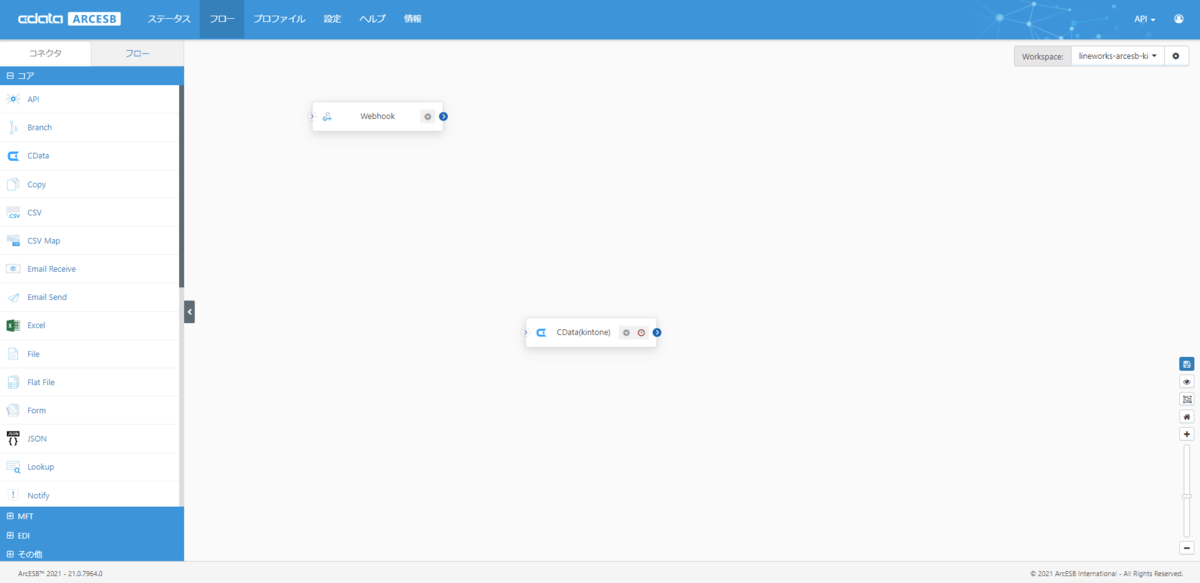Click the fit-to-screen canvas icon
The width and height of the screenshot is (1200, 583).
[x=1187, y=399]
